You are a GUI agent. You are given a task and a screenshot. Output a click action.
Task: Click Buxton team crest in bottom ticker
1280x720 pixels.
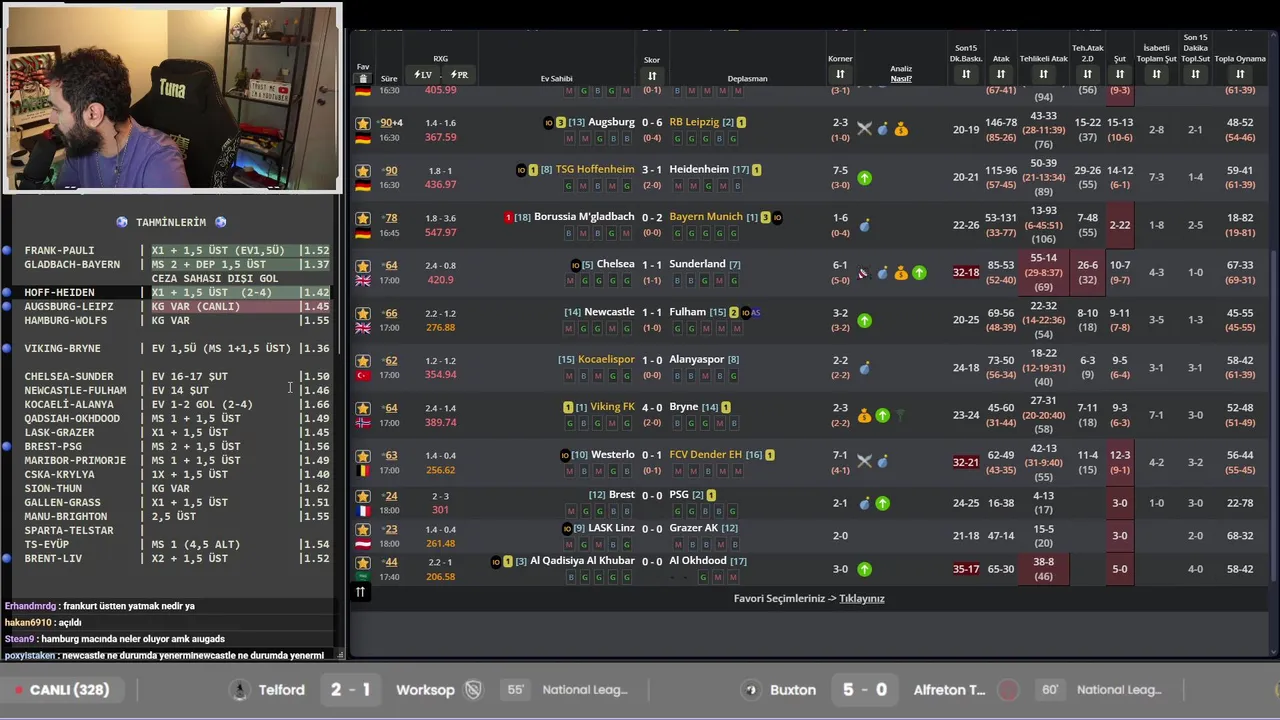point(751,690)
